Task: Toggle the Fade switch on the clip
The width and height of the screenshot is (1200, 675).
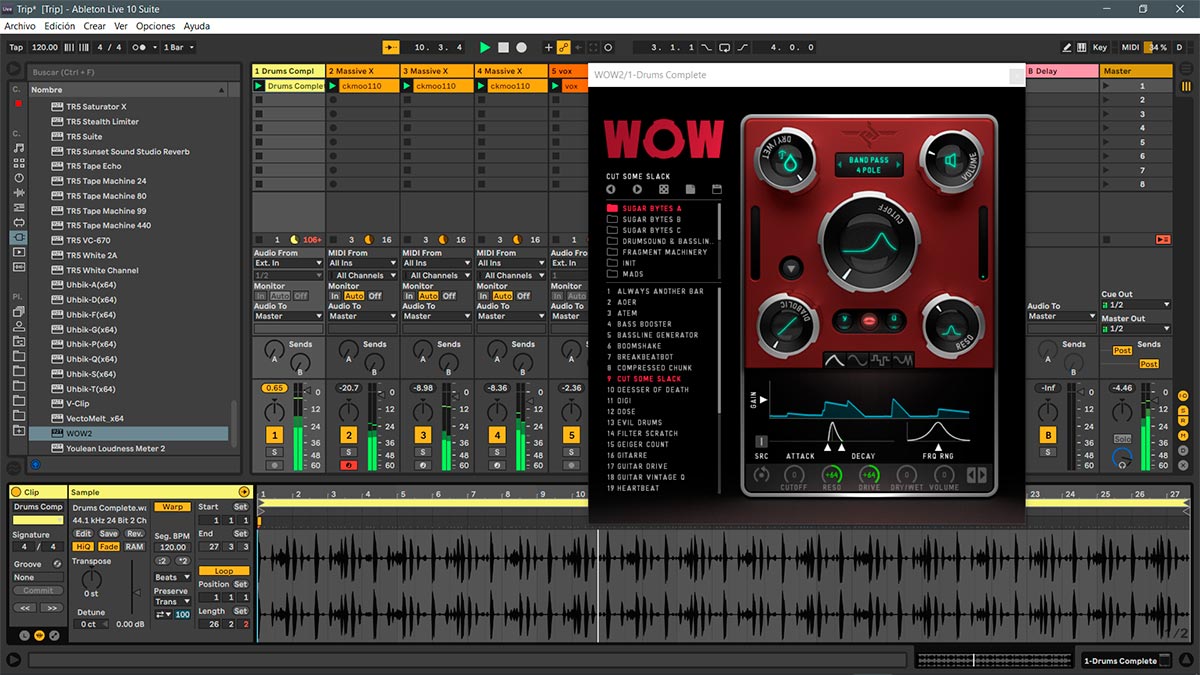Action: (108, 547)
